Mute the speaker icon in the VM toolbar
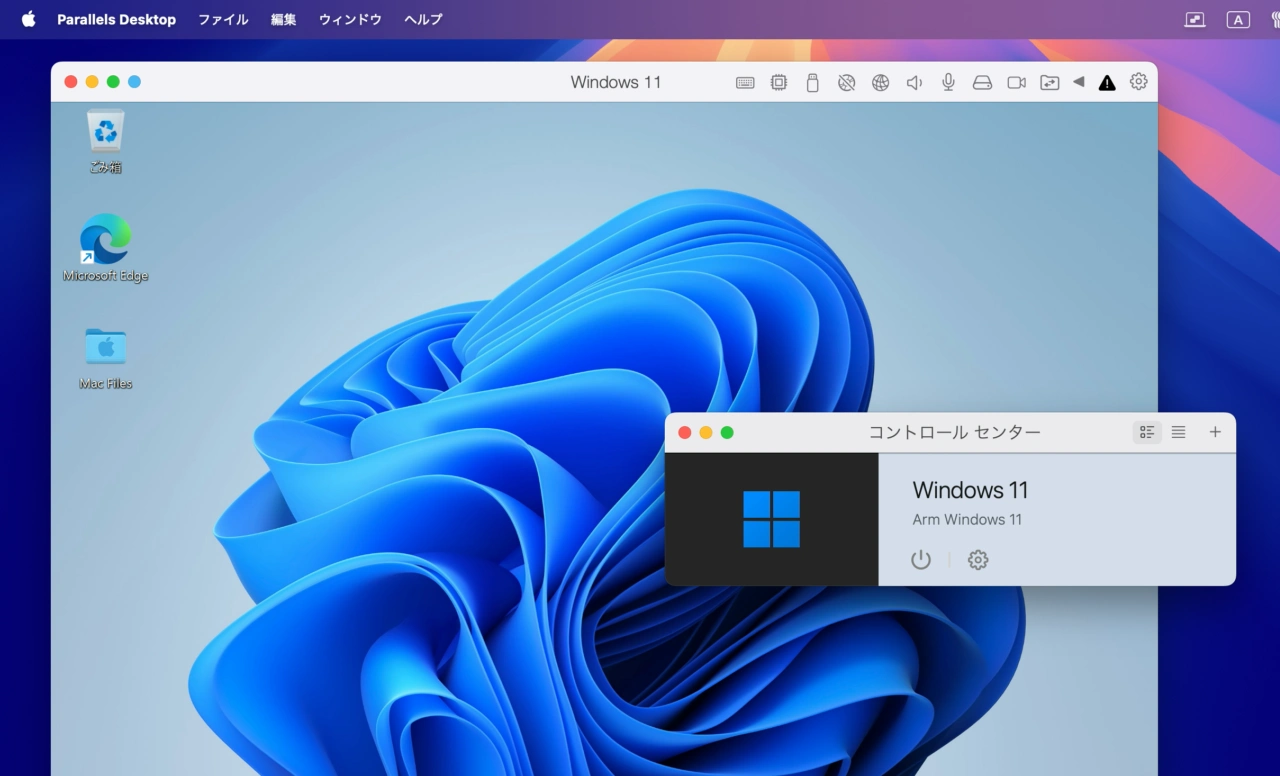The width and height of the screenshot is (1280, 776). pyautogui.click(x=913, y=82)
